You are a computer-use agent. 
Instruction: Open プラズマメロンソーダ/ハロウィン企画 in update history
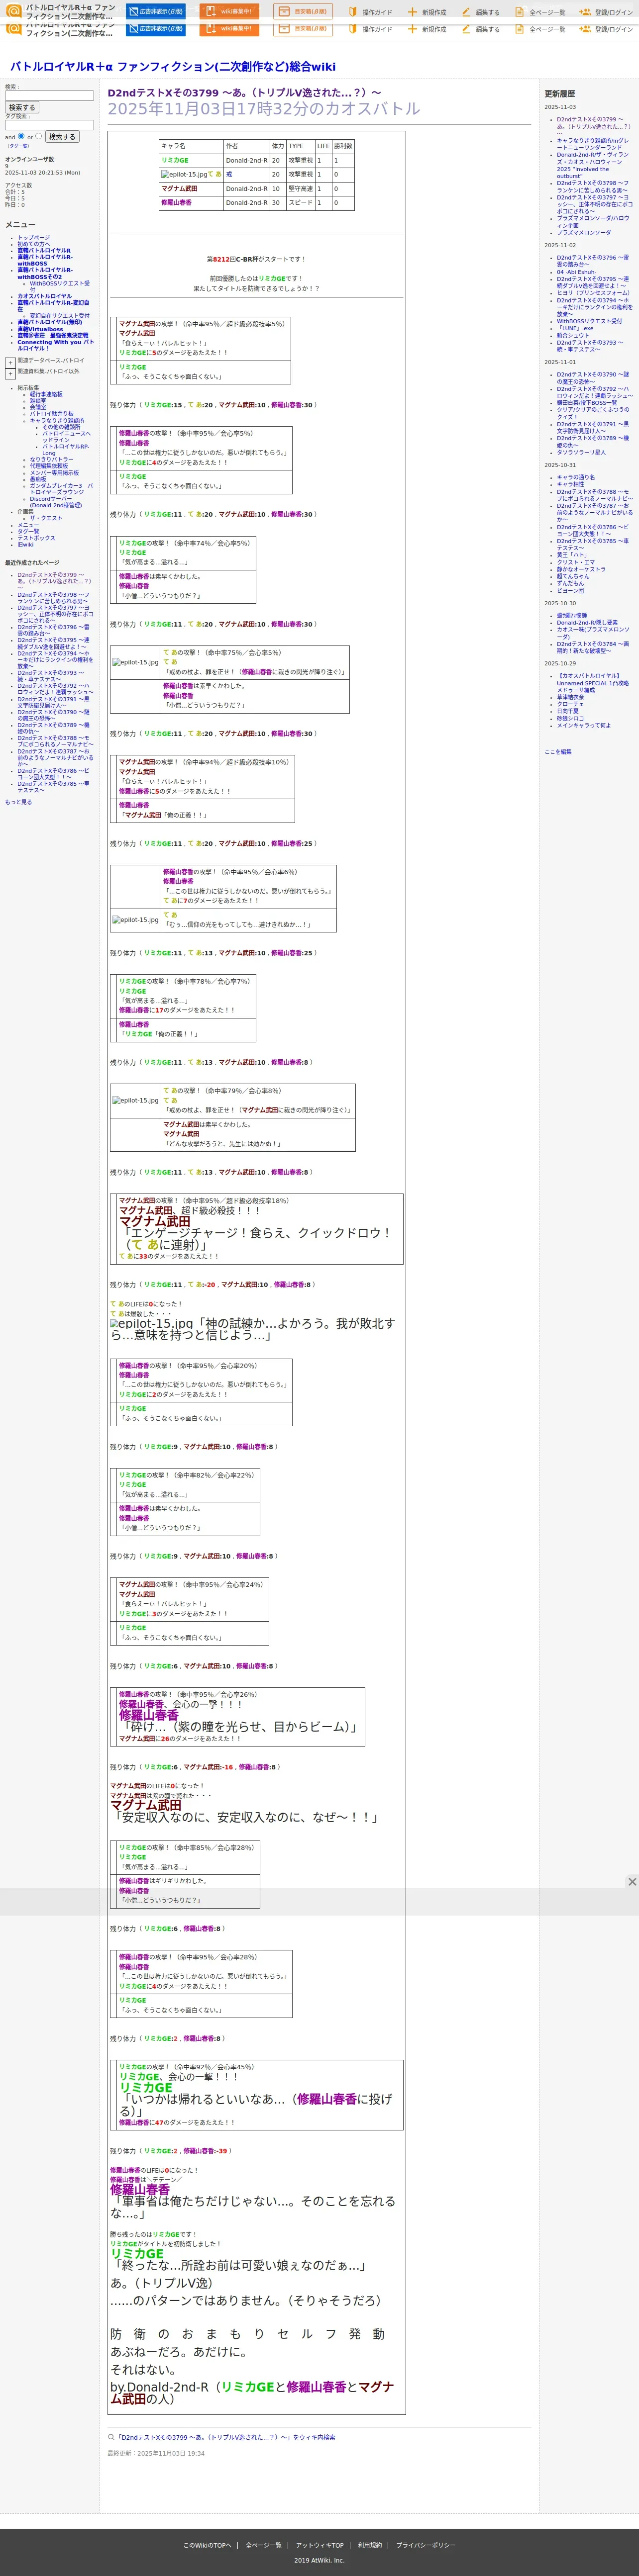(593, 222)
